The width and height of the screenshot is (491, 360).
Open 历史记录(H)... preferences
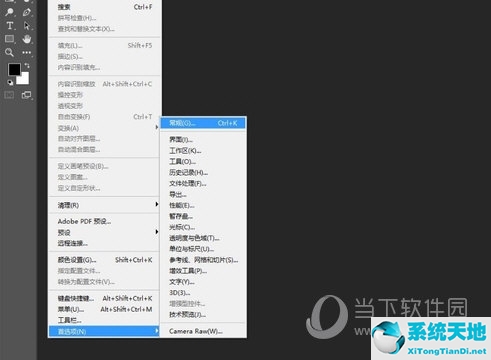click(203, 172)
